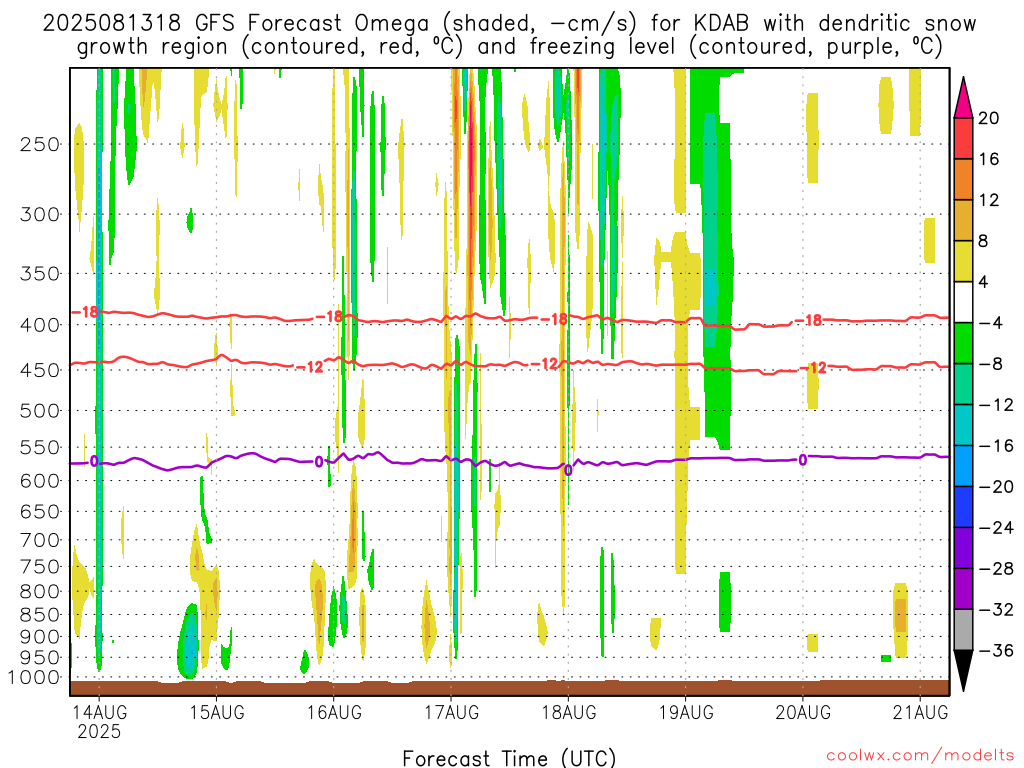This screenshot has width=1024, height=768.
Task: Click the first red -18 contour label near 14AUG
Action: (86, 312)
